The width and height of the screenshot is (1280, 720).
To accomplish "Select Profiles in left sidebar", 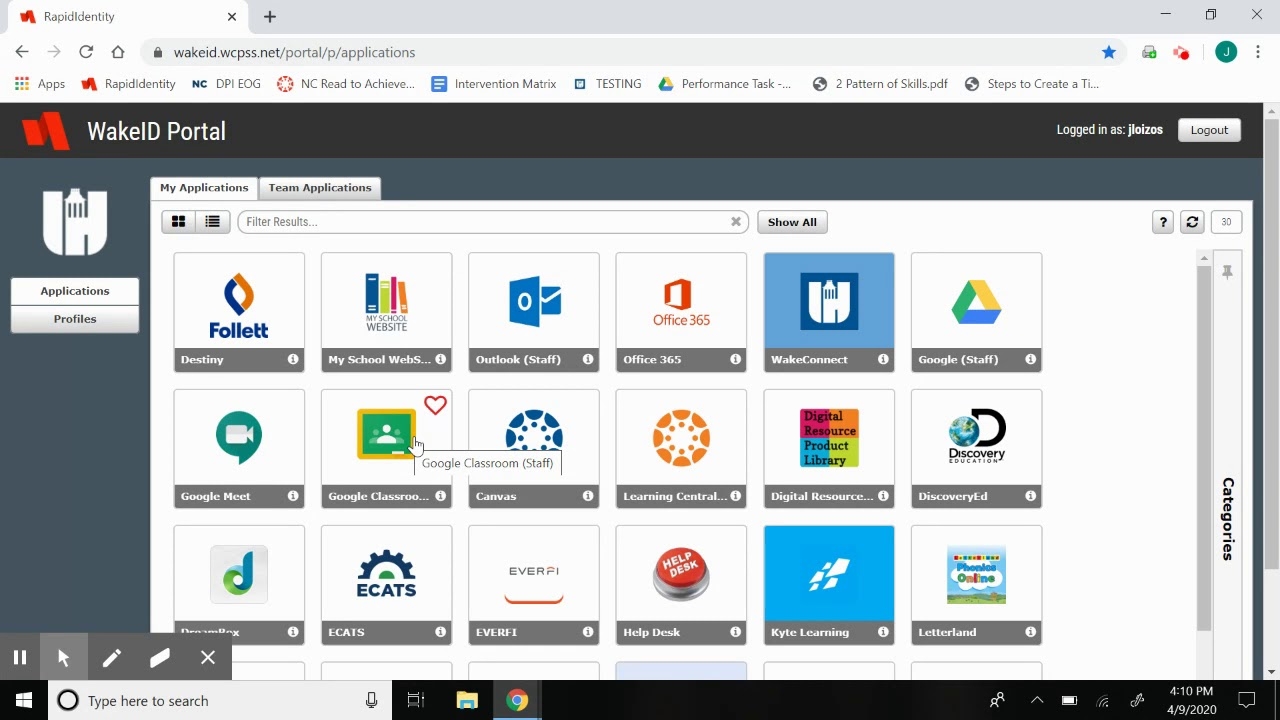I will coord(75,319).
